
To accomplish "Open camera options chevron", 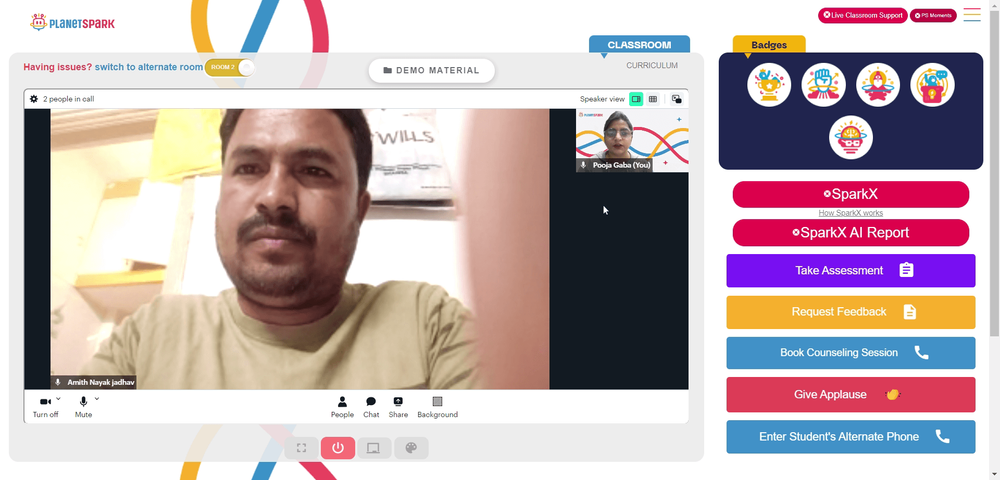I will coord(59,398).
